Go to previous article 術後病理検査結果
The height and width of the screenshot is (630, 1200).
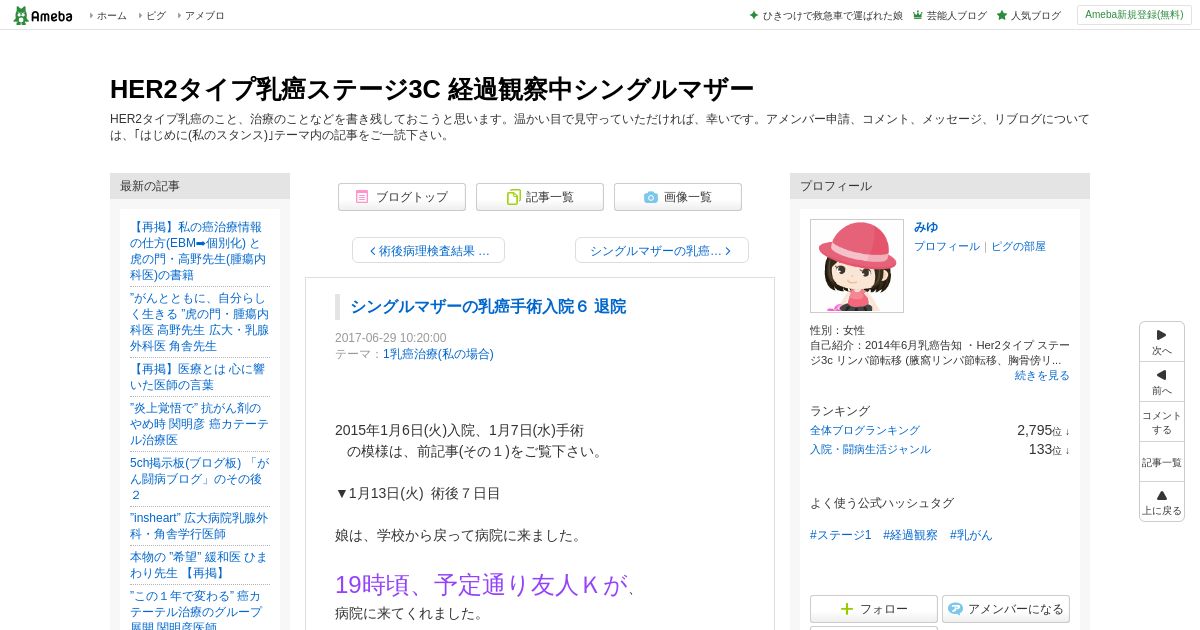point(429,250)
